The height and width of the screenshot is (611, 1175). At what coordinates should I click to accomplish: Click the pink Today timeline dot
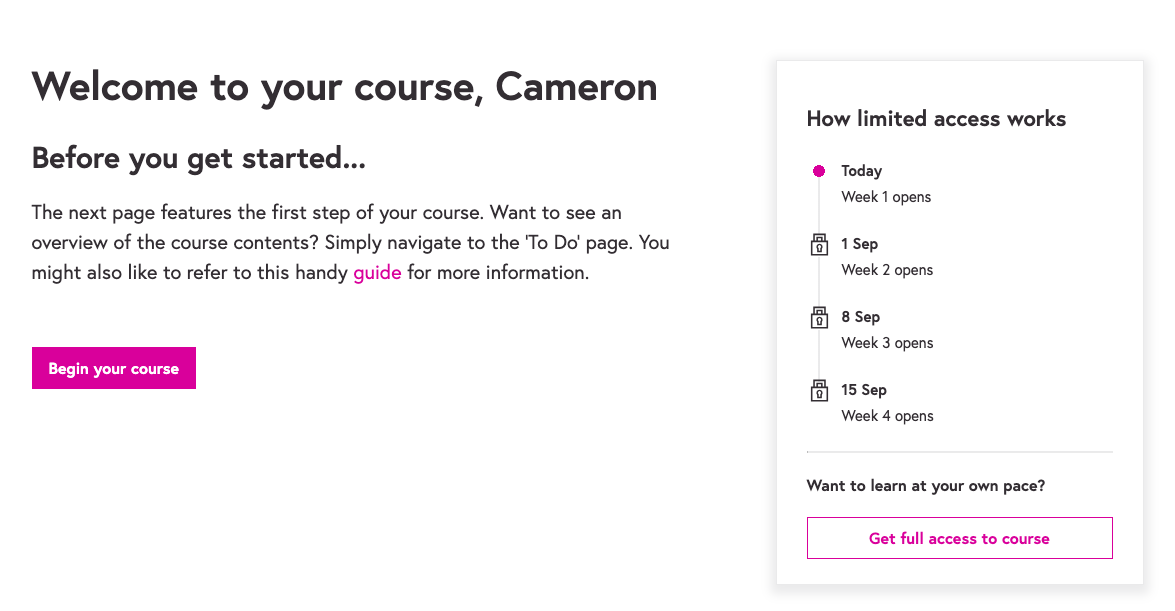coord(819,171)
